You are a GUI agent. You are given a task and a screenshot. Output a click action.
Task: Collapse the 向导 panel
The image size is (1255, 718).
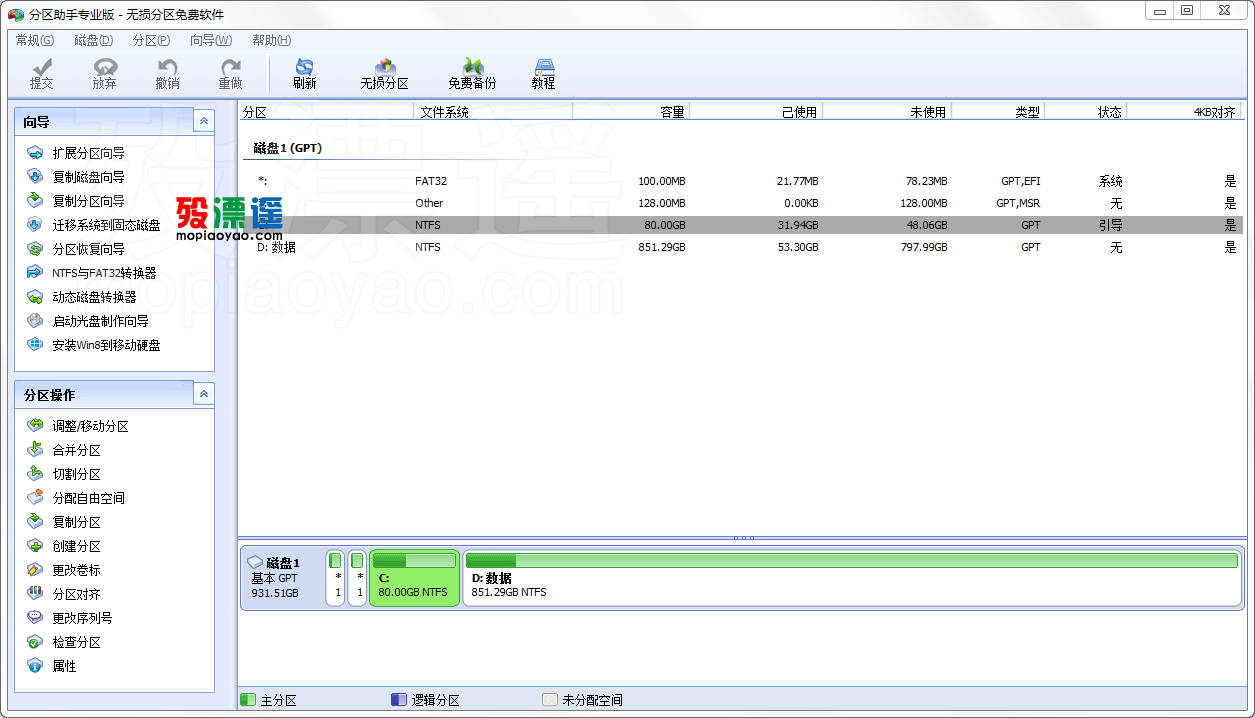[204, 121]
